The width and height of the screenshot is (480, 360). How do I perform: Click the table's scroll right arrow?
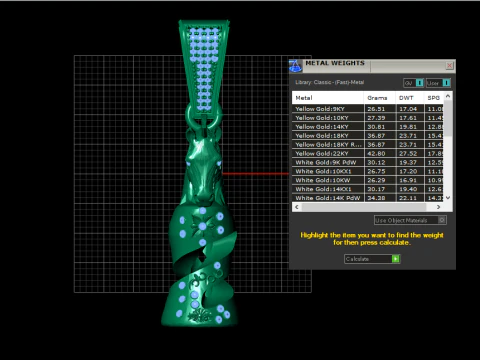click(x=438, y=207)
